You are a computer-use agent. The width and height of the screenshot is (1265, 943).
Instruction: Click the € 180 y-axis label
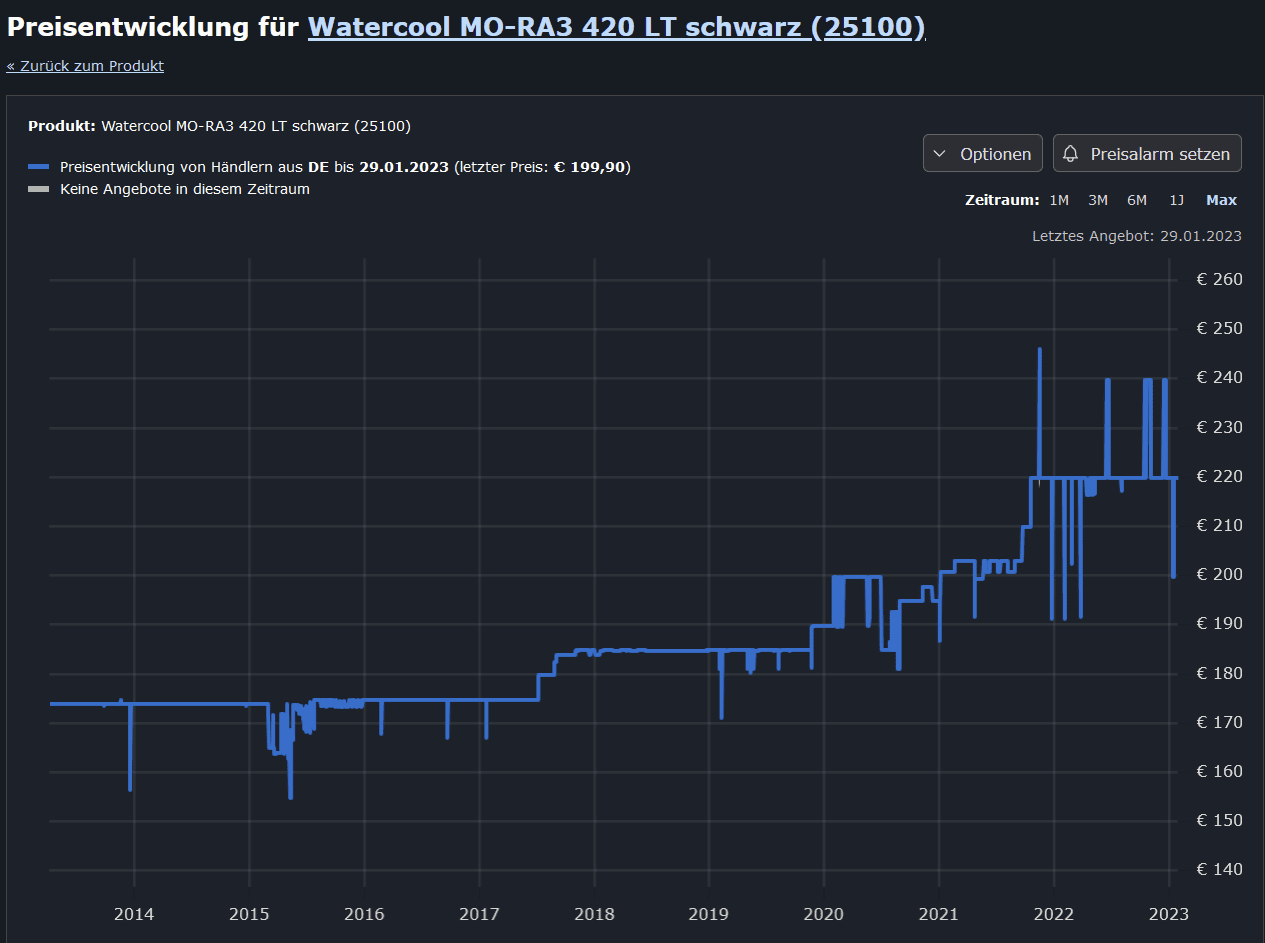[1219, 673]
